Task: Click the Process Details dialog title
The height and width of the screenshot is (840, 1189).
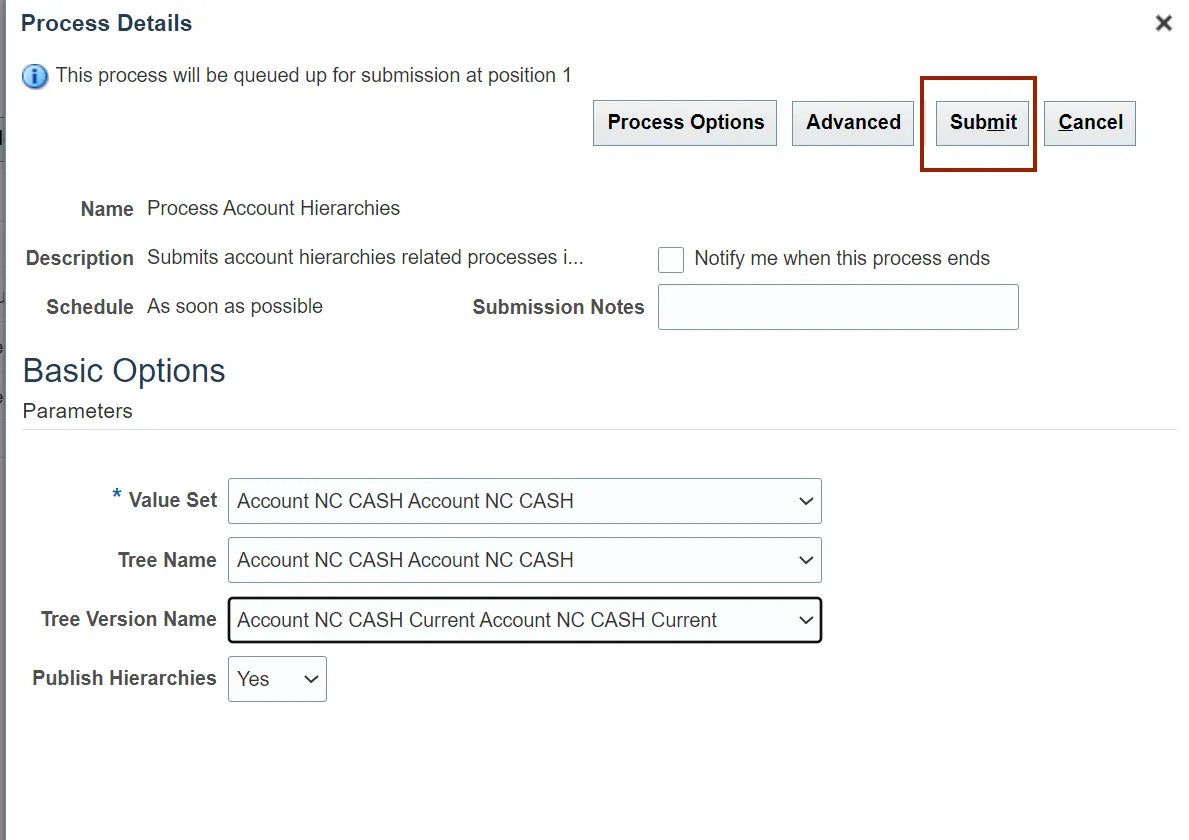Action: (x=106, y=23)
